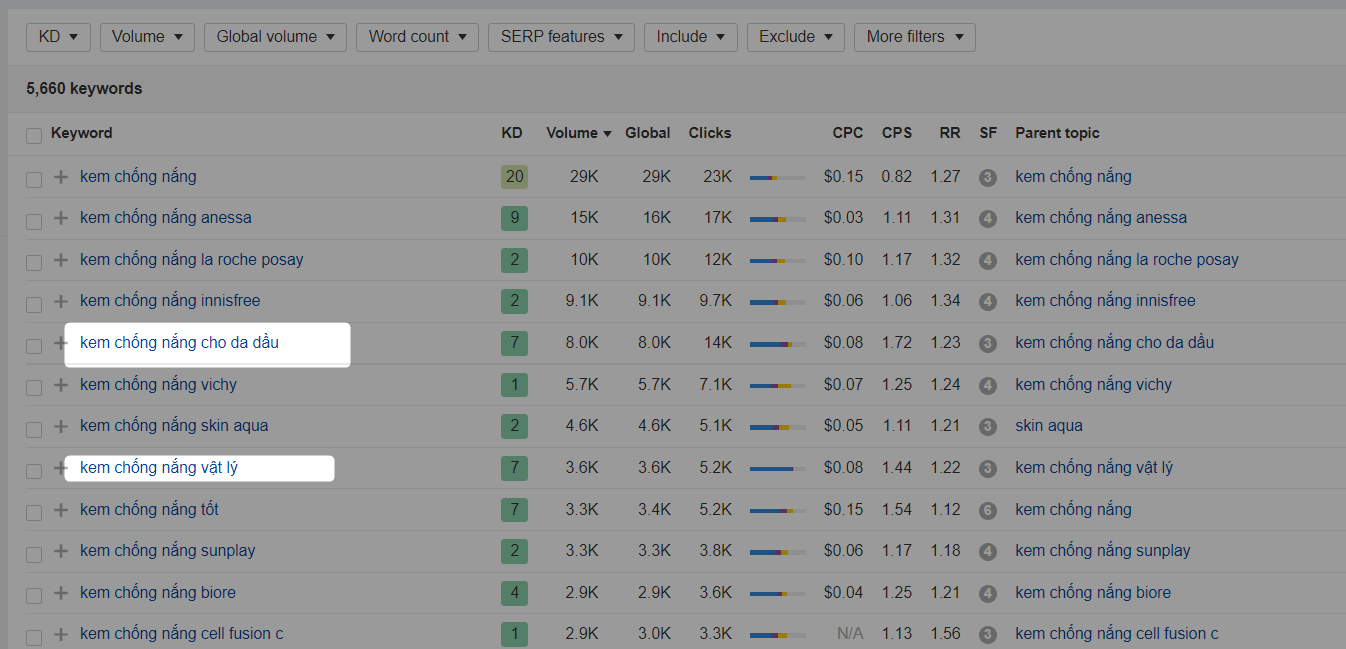Open SF badge for kem chống nắng la roche posay
The image size is (1346, 649).
988,261
